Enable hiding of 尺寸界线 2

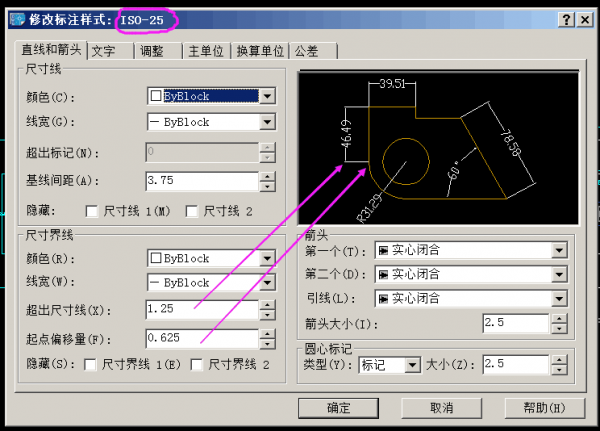pos(196,365)
